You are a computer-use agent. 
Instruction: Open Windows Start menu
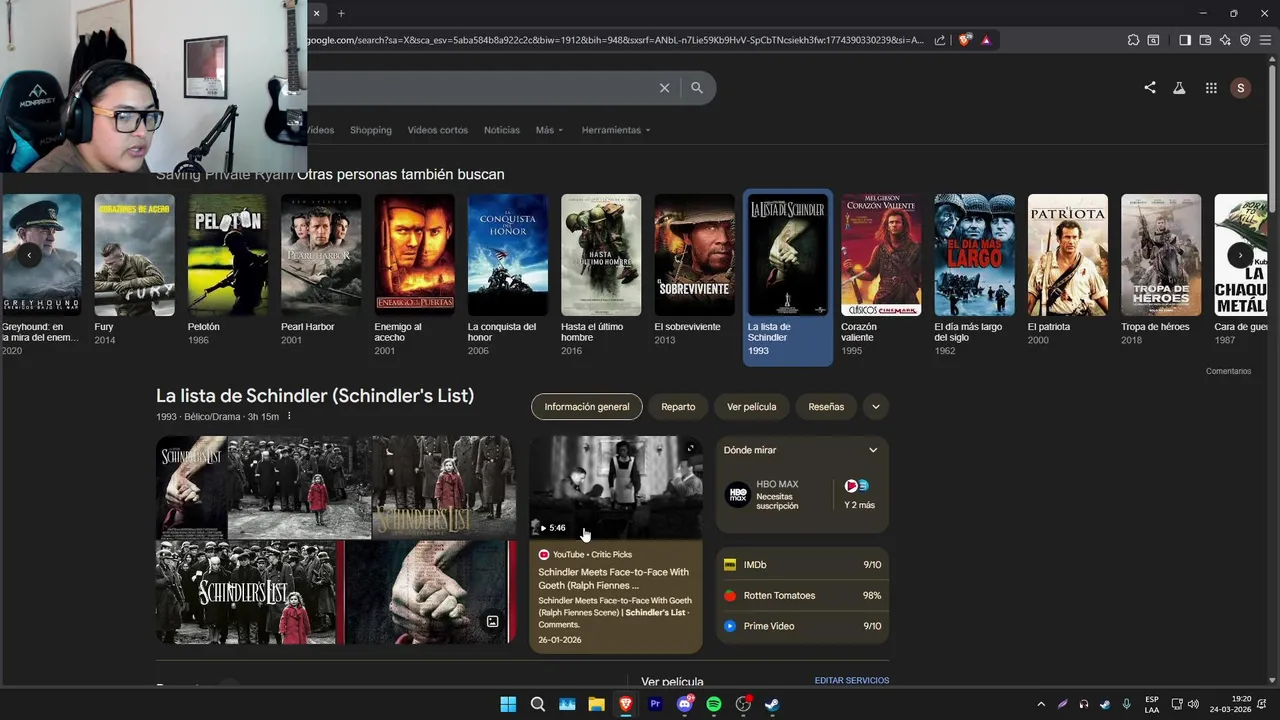(508, 704)
